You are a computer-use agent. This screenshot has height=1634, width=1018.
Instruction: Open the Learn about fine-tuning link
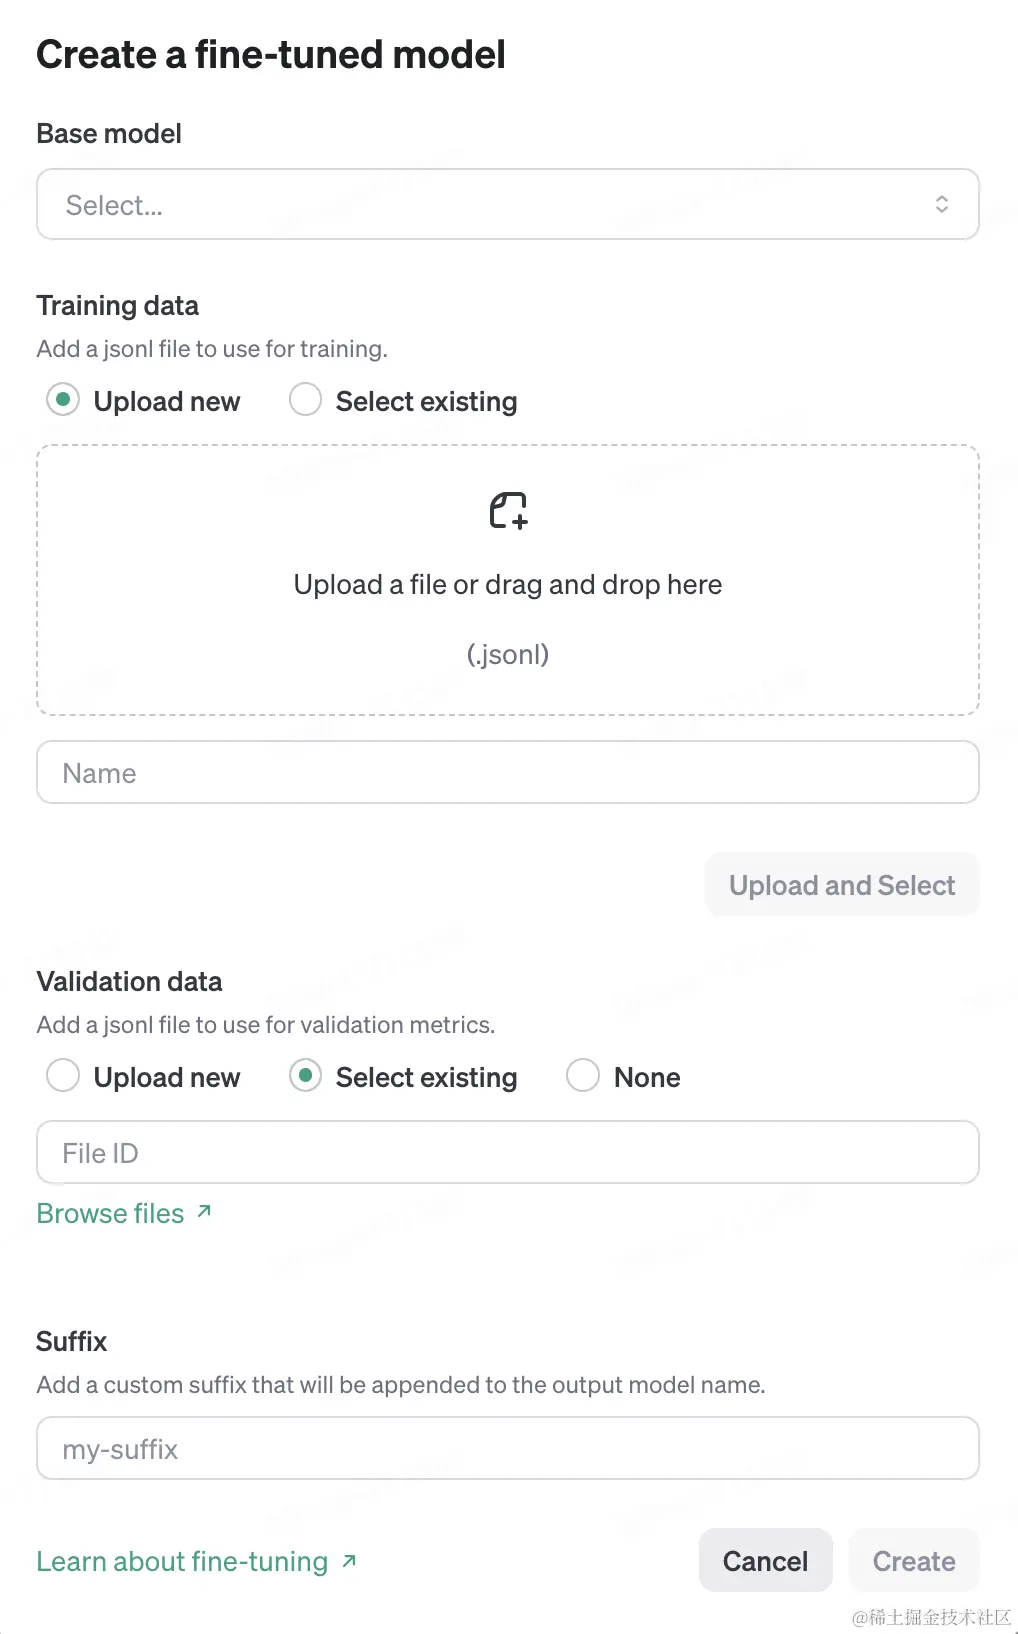point(182,1561)
